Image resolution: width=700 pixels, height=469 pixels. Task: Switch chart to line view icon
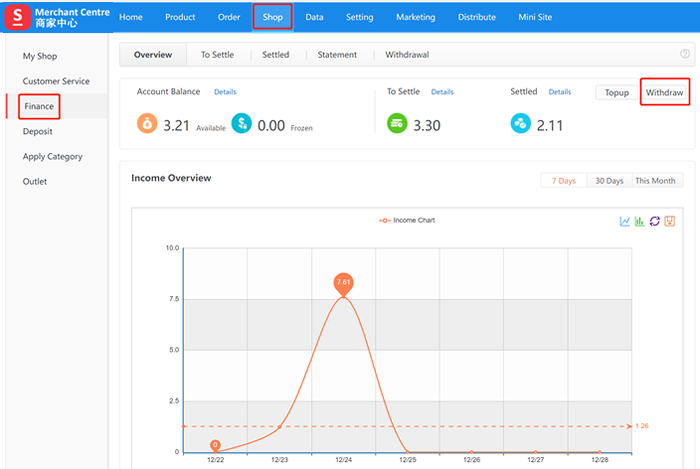point(625,221)
